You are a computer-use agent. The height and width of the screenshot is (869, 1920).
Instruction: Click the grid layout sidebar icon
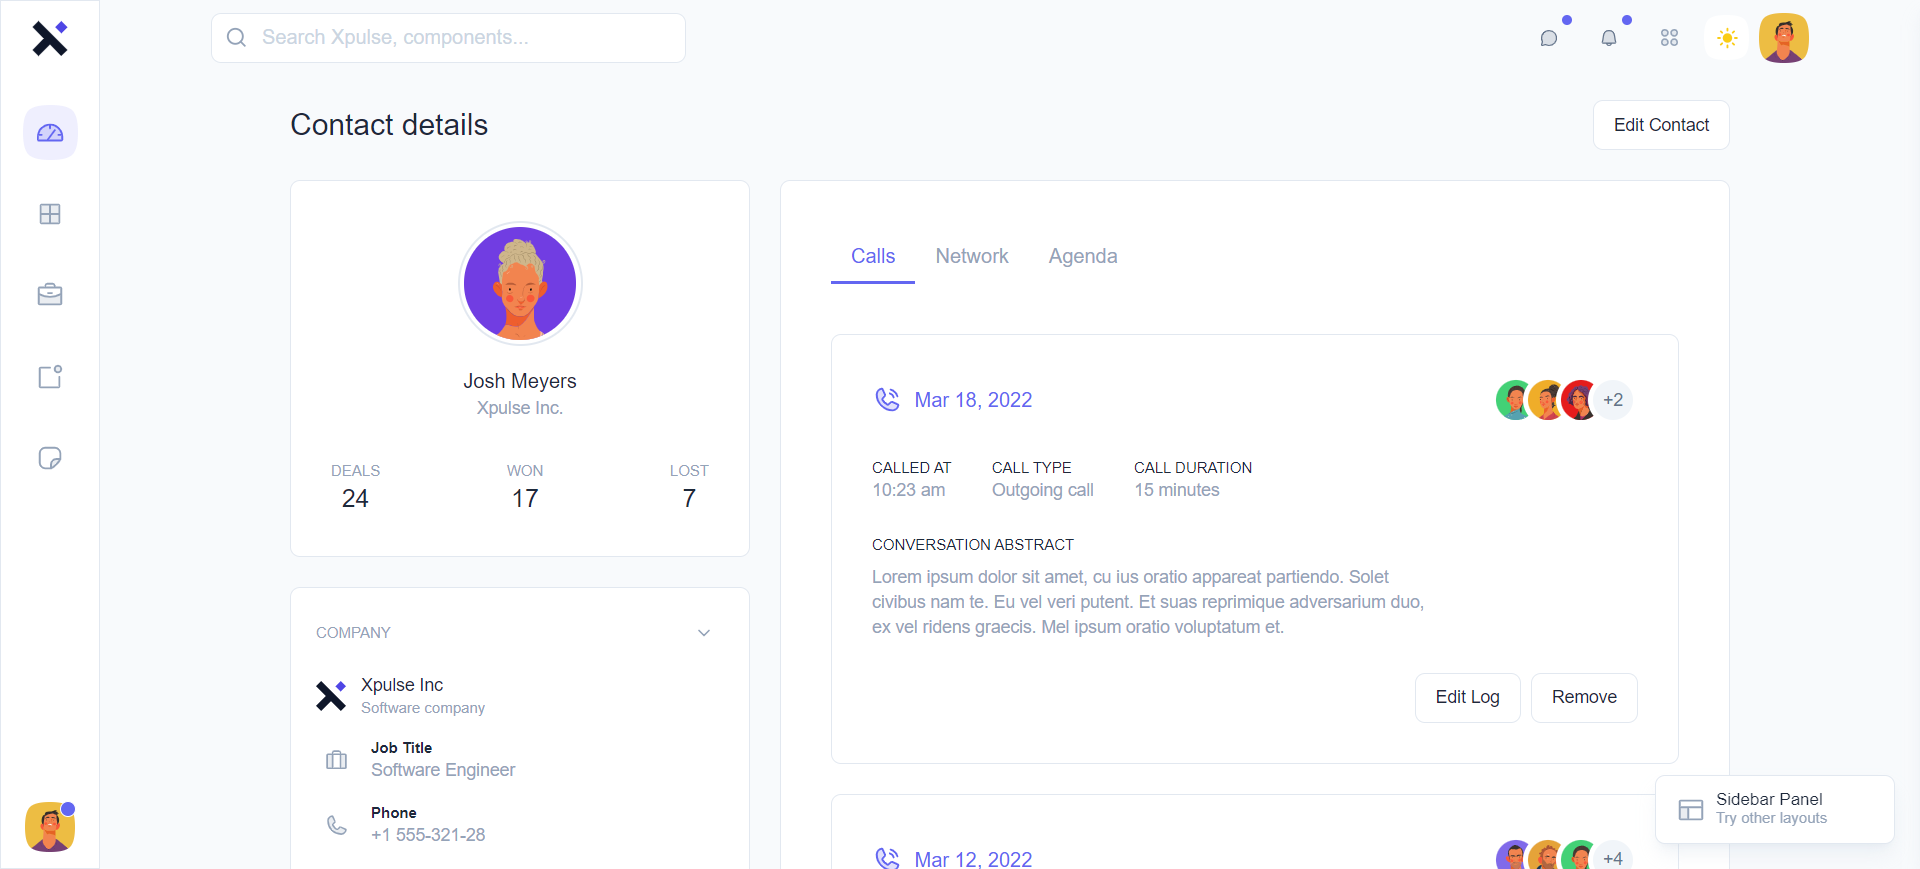pyautogui.click(x=50, y=214)
